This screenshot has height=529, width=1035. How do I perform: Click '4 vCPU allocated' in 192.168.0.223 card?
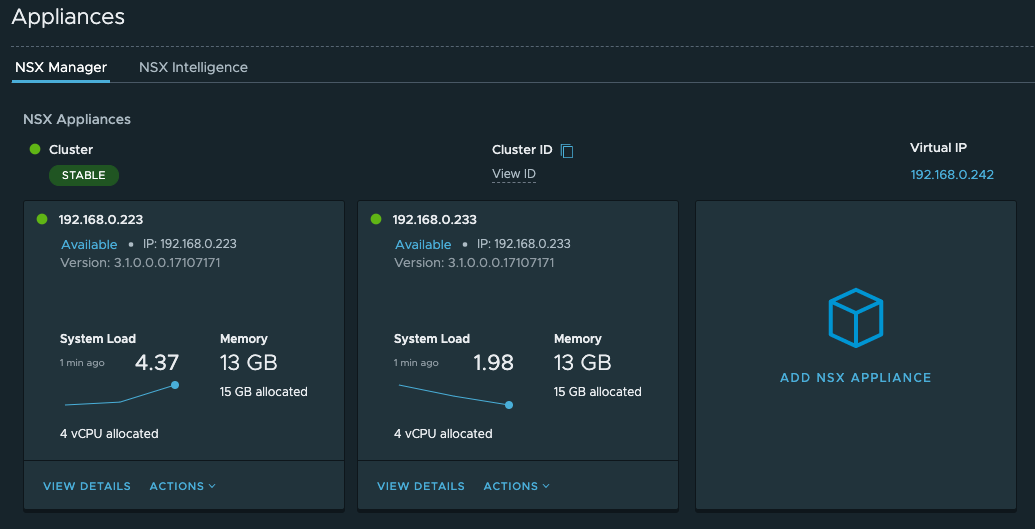pyautogui.click(x=109, y=434)
